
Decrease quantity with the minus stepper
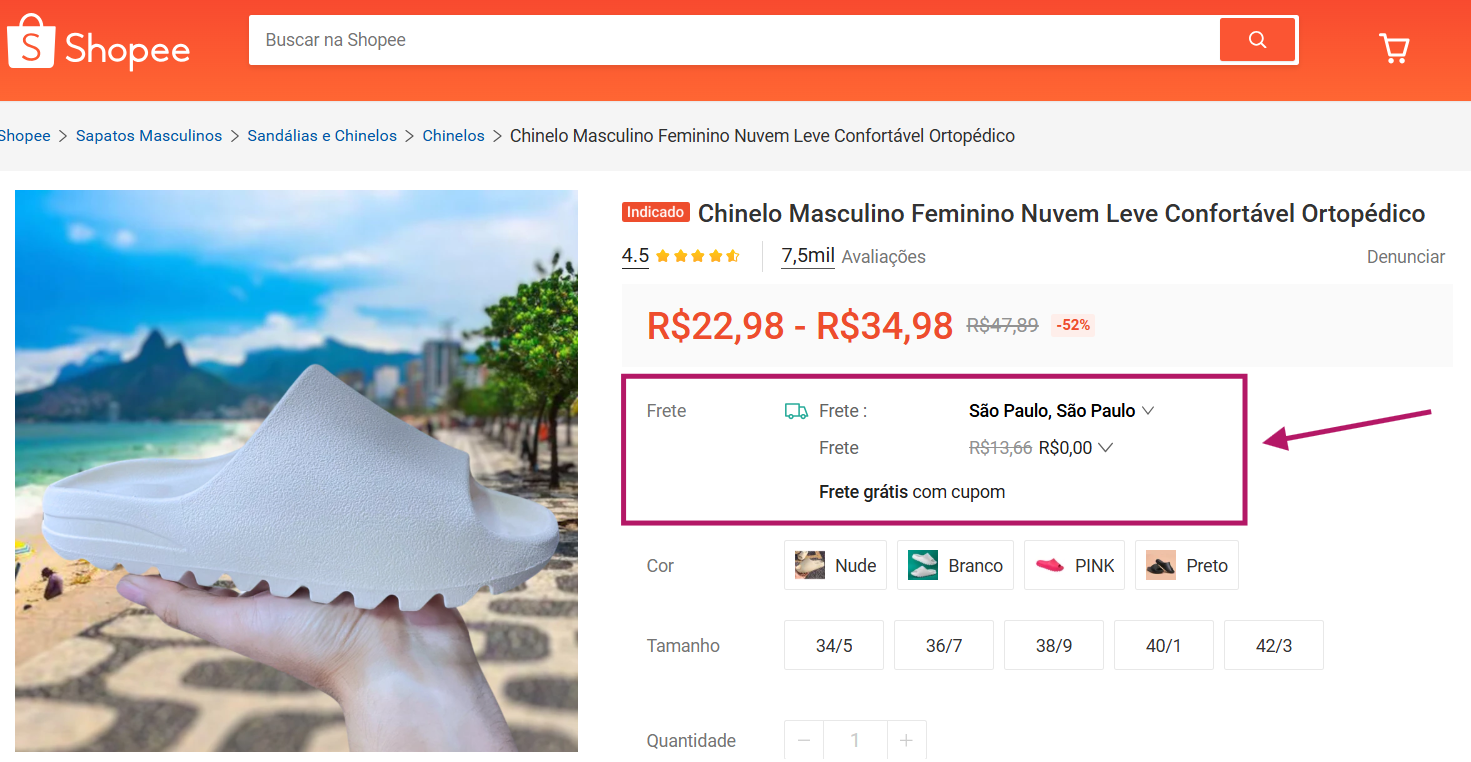click(x=803, y=740)
